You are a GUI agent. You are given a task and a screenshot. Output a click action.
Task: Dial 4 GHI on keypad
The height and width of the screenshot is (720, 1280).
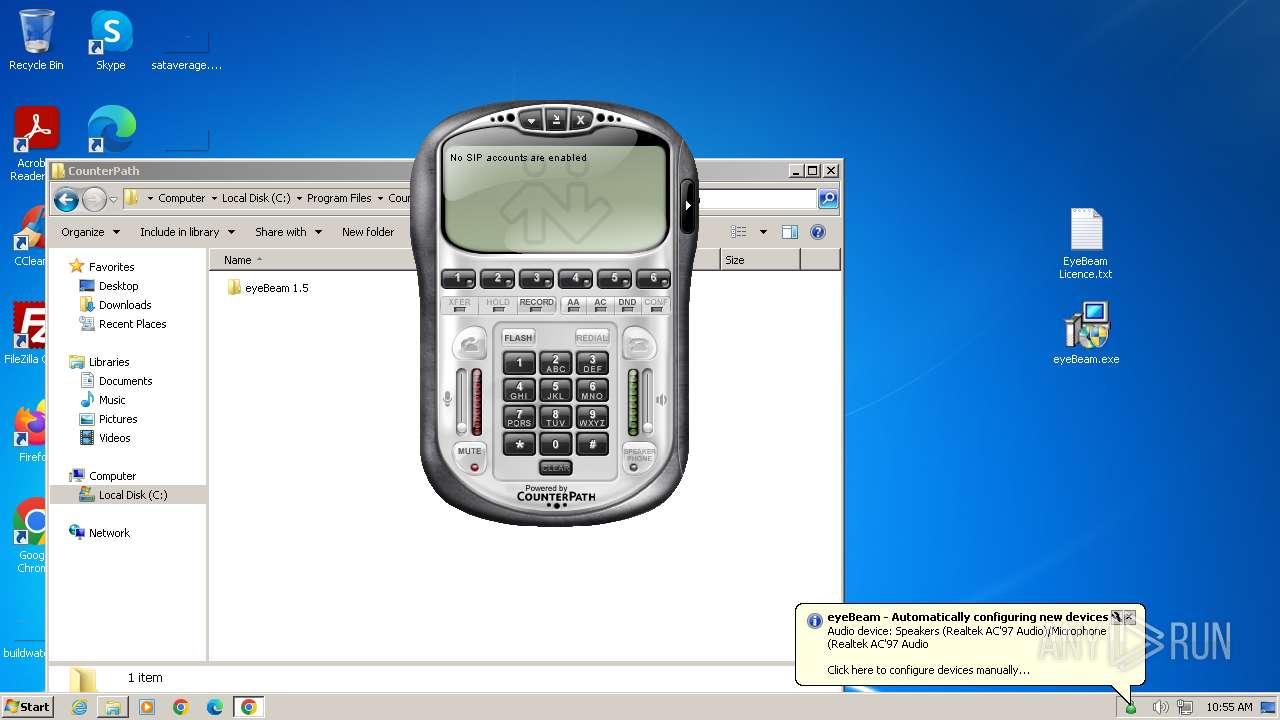pos(519,390)
